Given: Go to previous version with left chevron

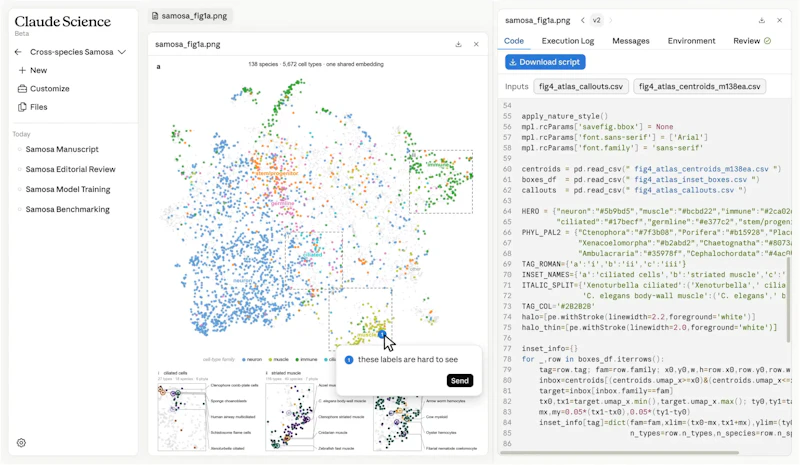Looking at the screenshot, I should coord(583,20).
